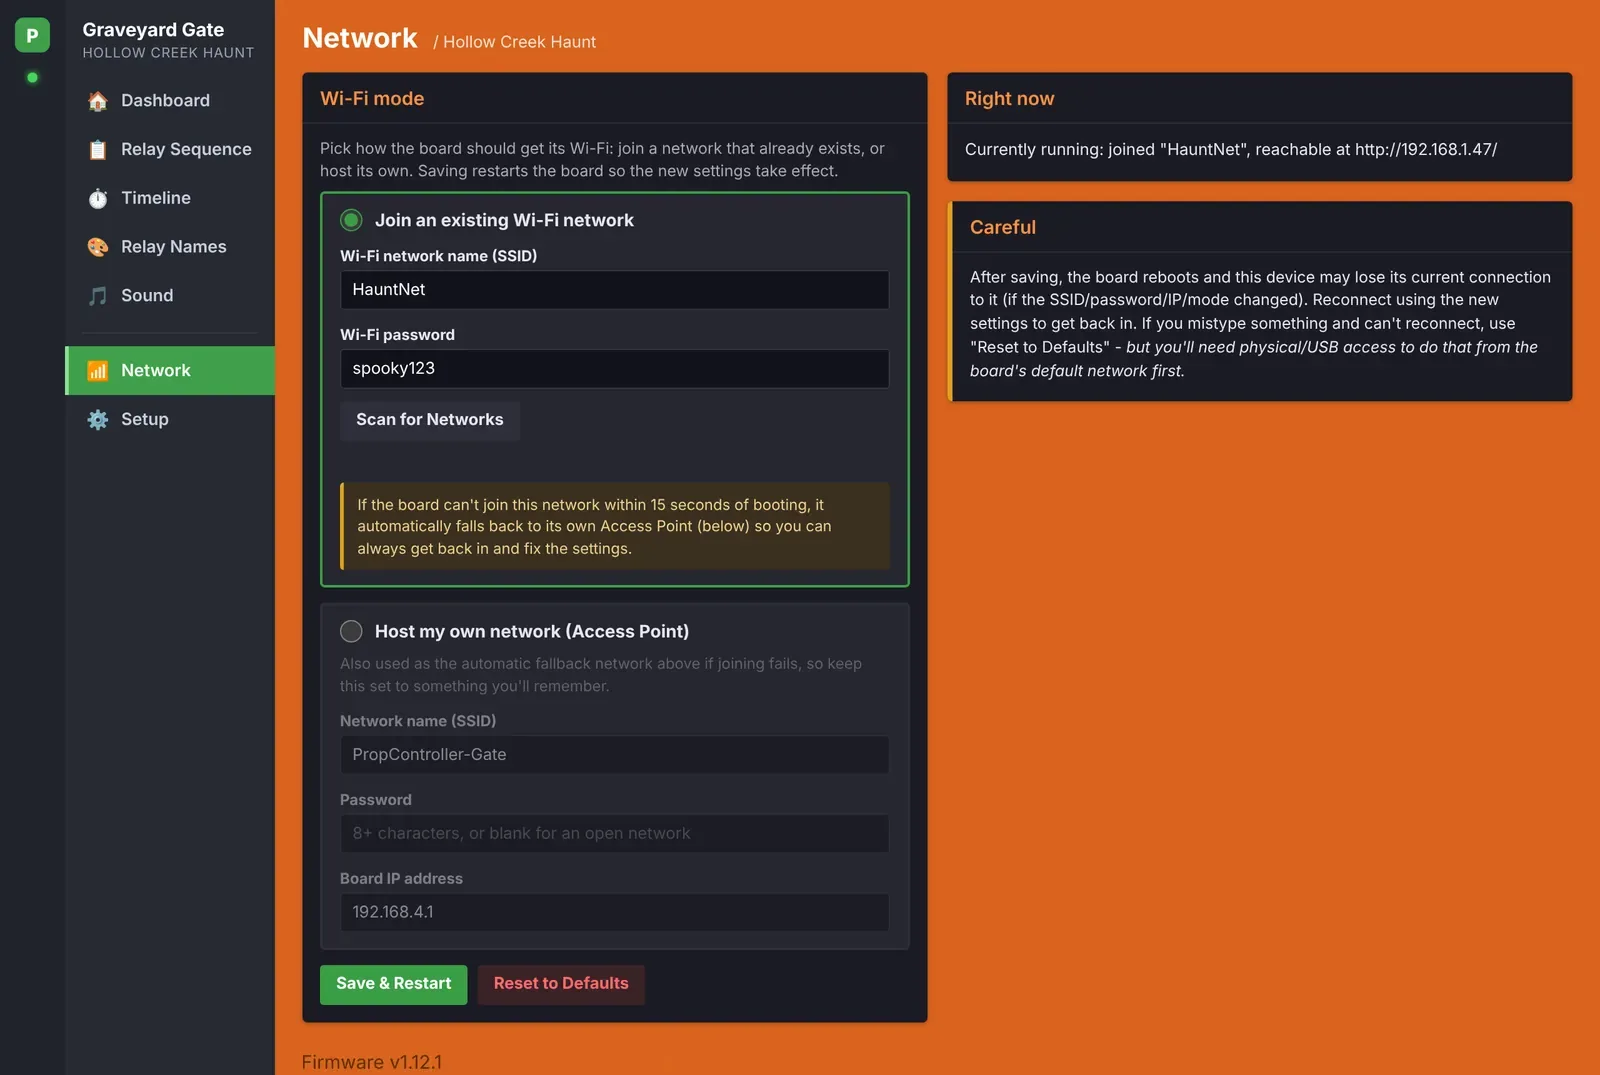Click the Right now panel heading

click(1010, 99)
